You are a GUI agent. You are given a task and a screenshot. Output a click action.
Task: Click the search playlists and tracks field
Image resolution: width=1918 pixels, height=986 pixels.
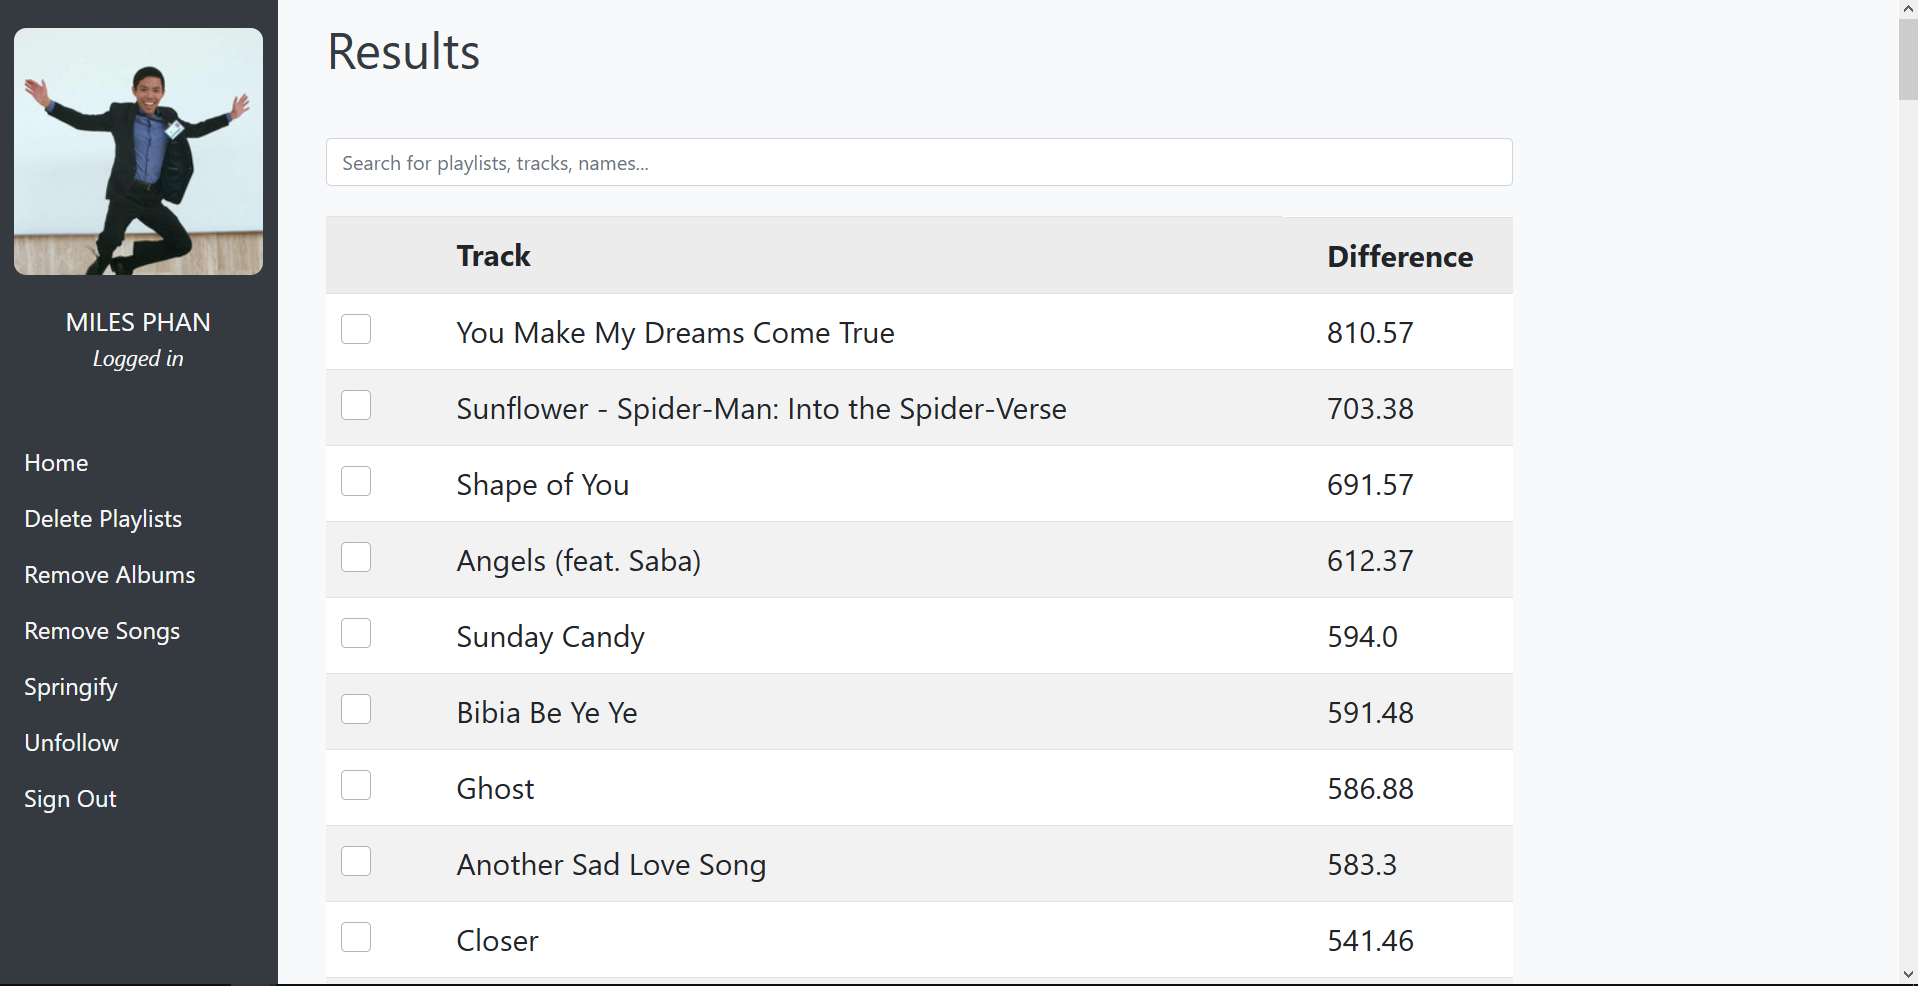pyautogui.click(x=919, y=163)
